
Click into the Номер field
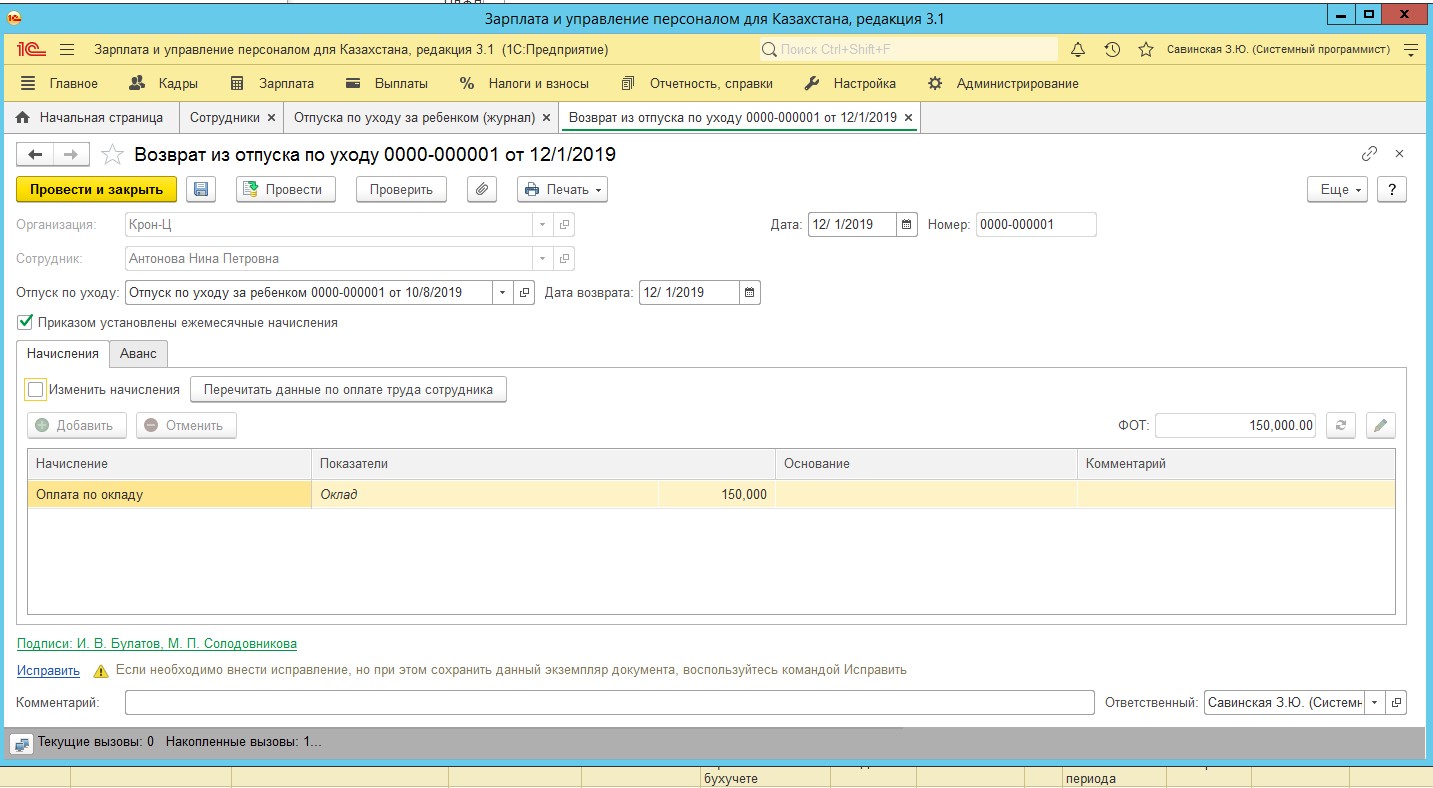(x=1036, y=224)
